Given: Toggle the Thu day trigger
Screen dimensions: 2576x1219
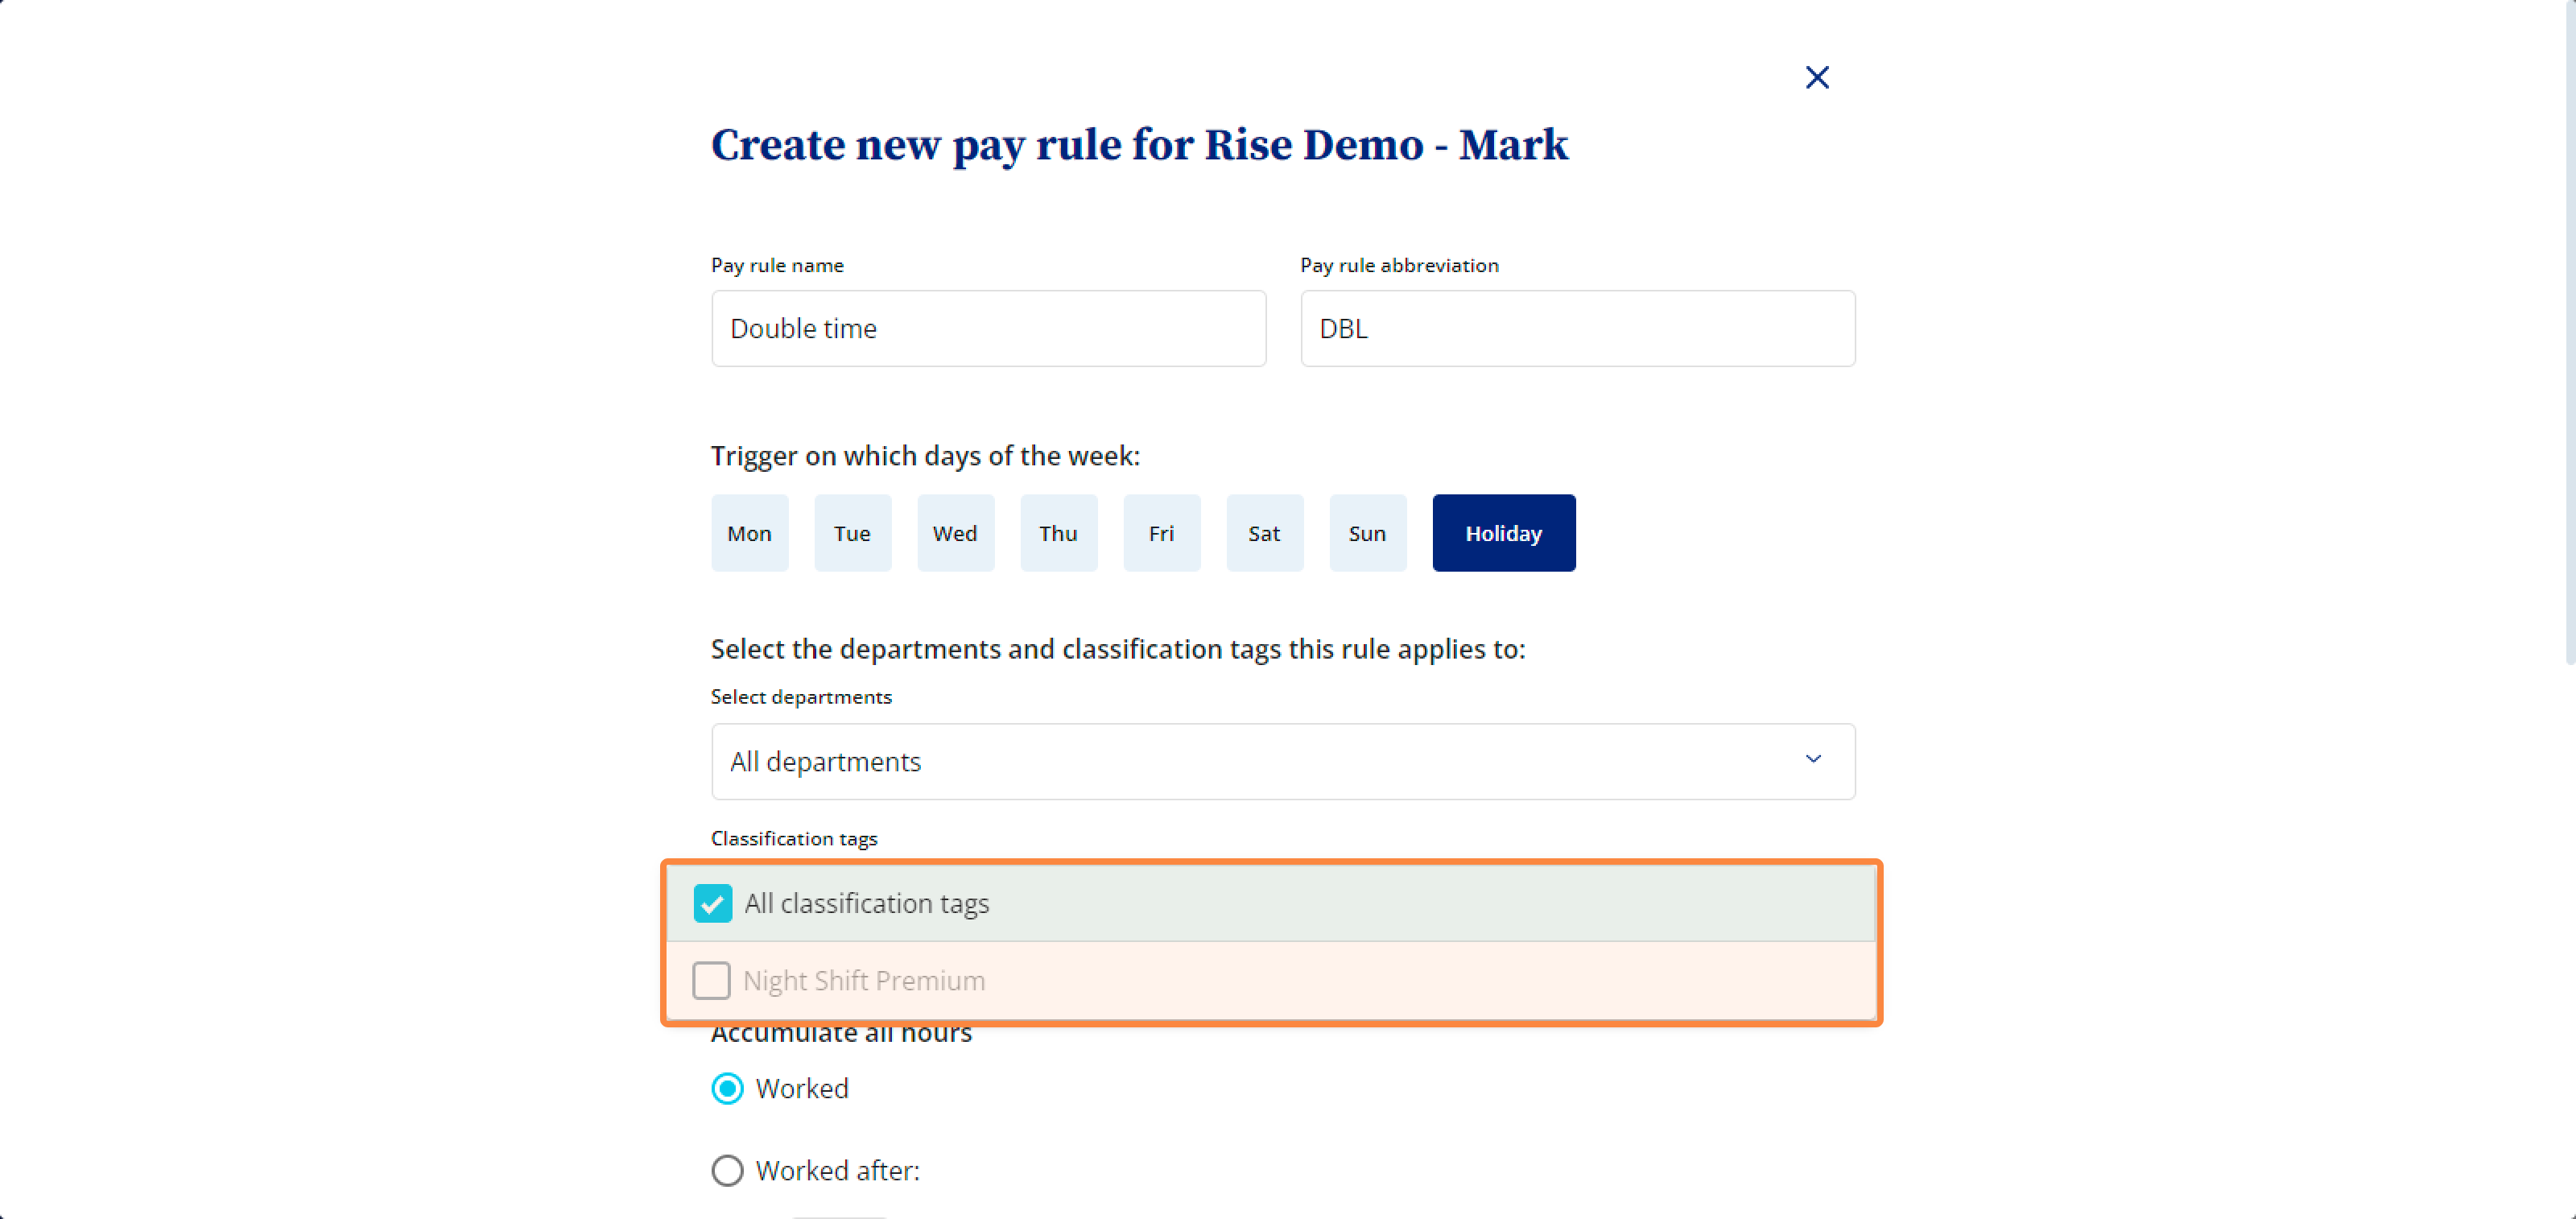Looking at the screenshot, I should point(1058,533).
